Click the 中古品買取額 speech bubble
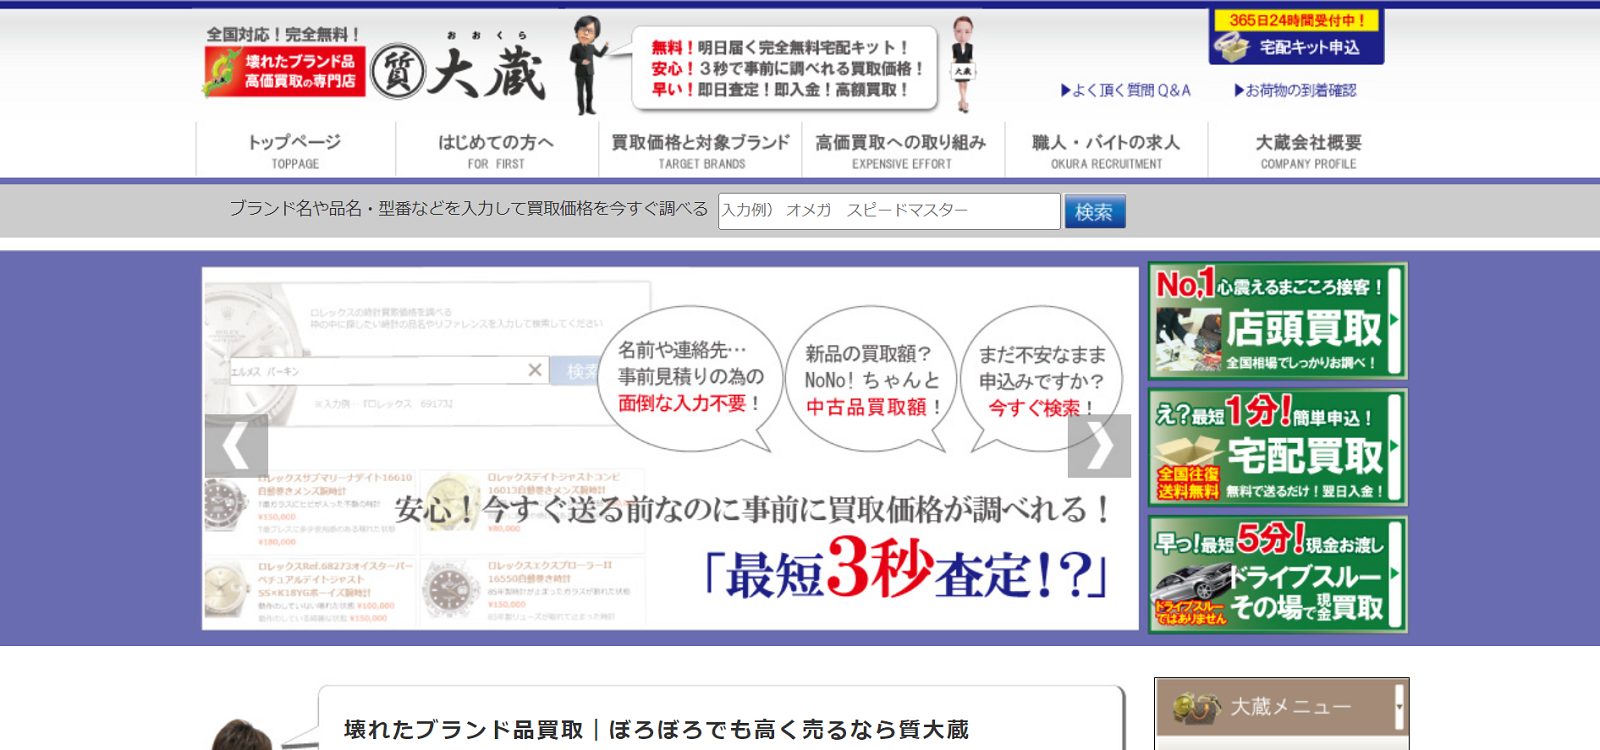Image resolution: width=1600 pixels, height=750 pixels. click(x=872, y=379)
